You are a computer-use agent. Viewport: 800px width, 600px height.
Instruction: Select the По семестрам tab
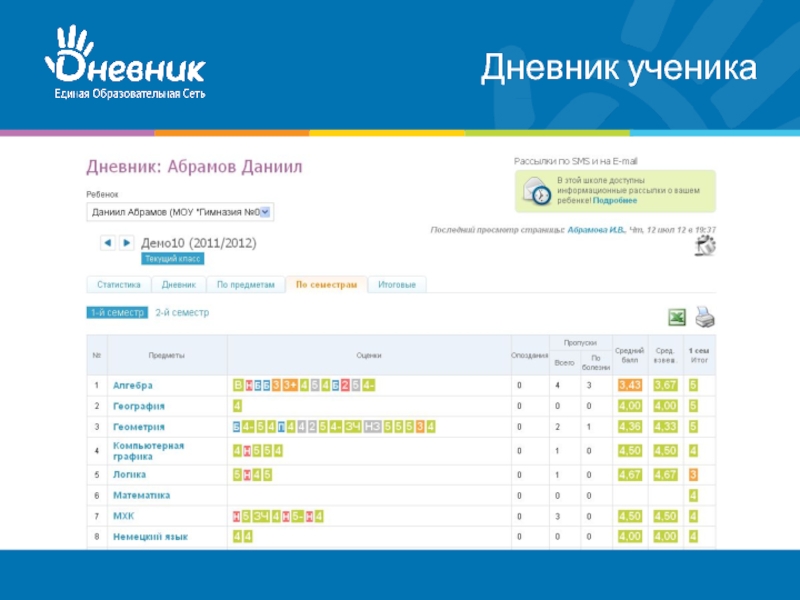coord(327,285)
